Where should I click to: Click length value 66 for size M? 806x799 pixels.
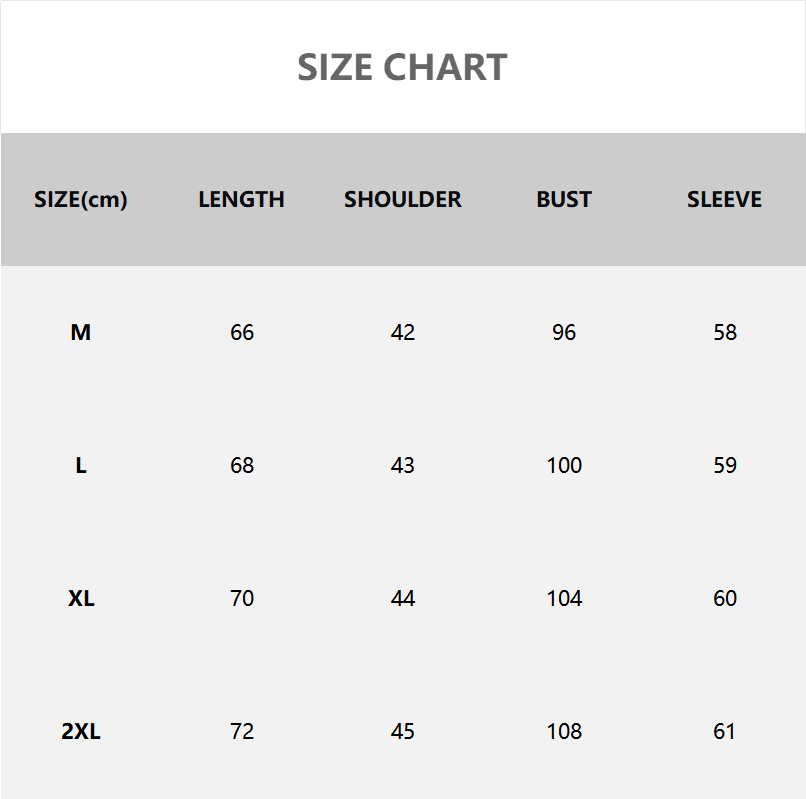pos(242,332)
